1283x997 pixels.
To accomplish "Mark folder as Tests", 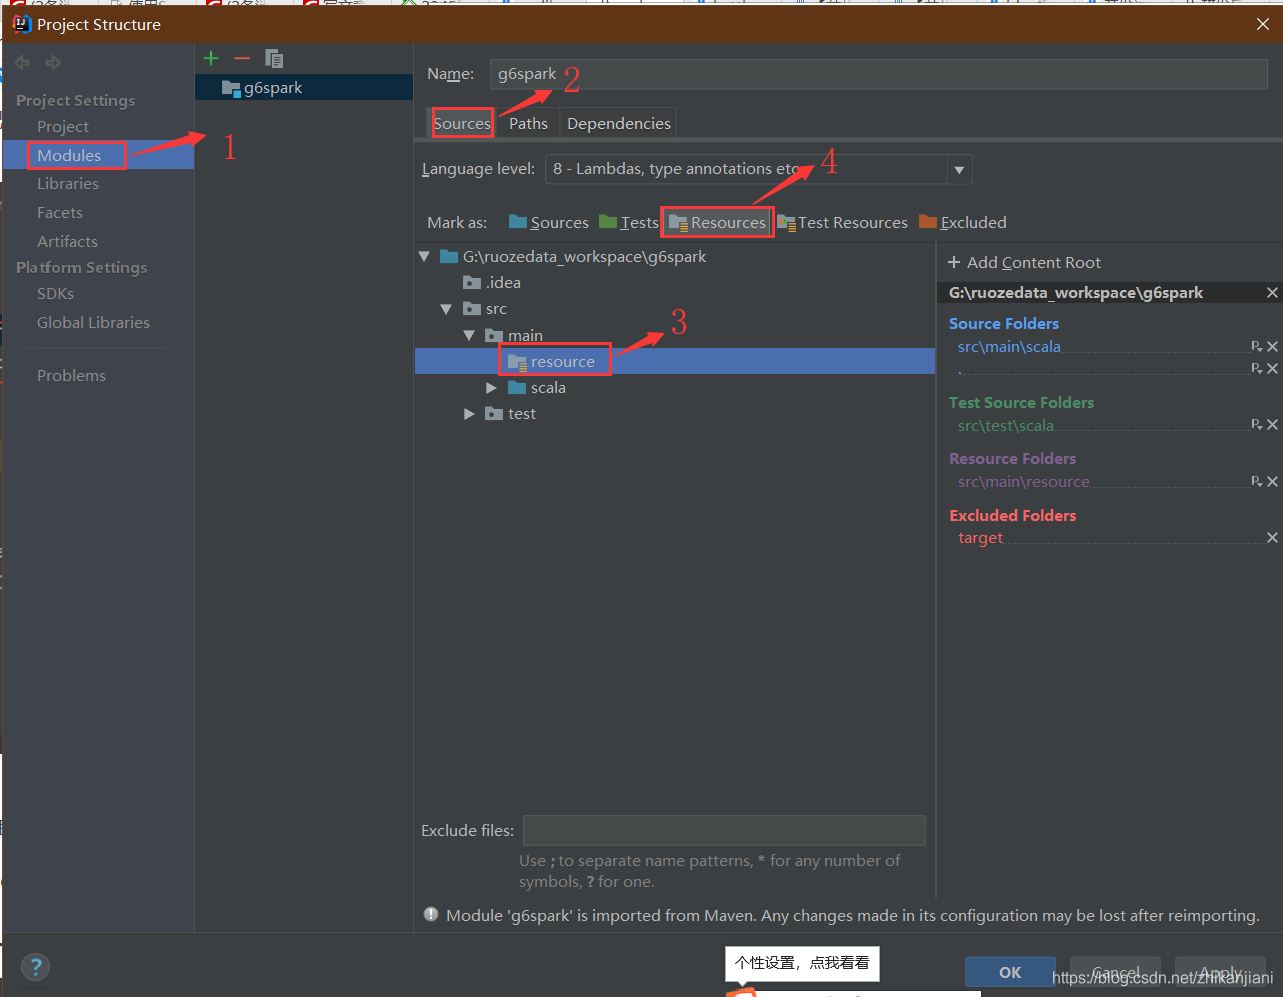I will [629, 222].
